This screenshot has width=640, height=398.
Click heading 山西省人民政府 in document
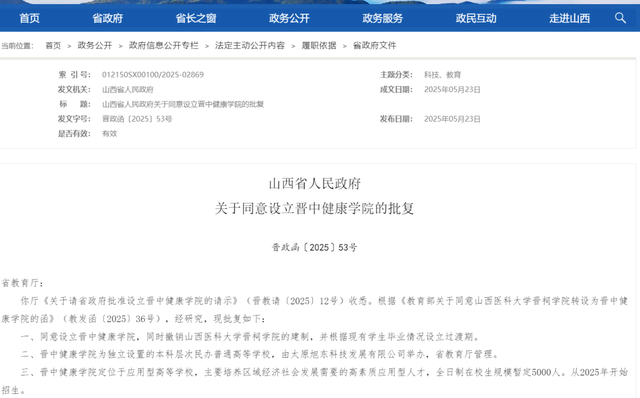315,184
